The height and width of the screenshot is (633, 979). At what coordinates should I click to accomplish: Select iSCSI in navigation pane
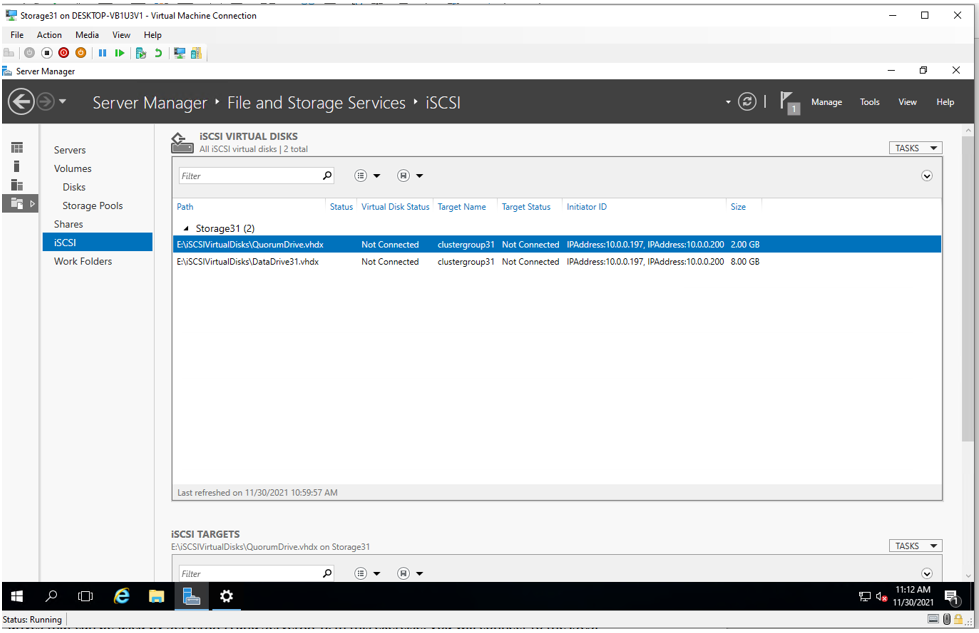[x=97, y=242]
